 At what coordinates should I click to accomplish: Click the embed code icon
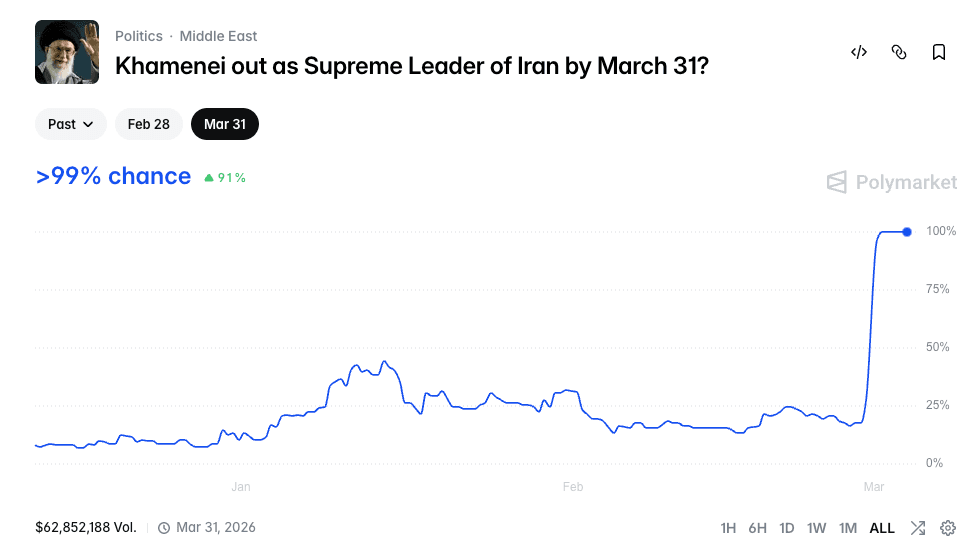[x=858, y=52]
